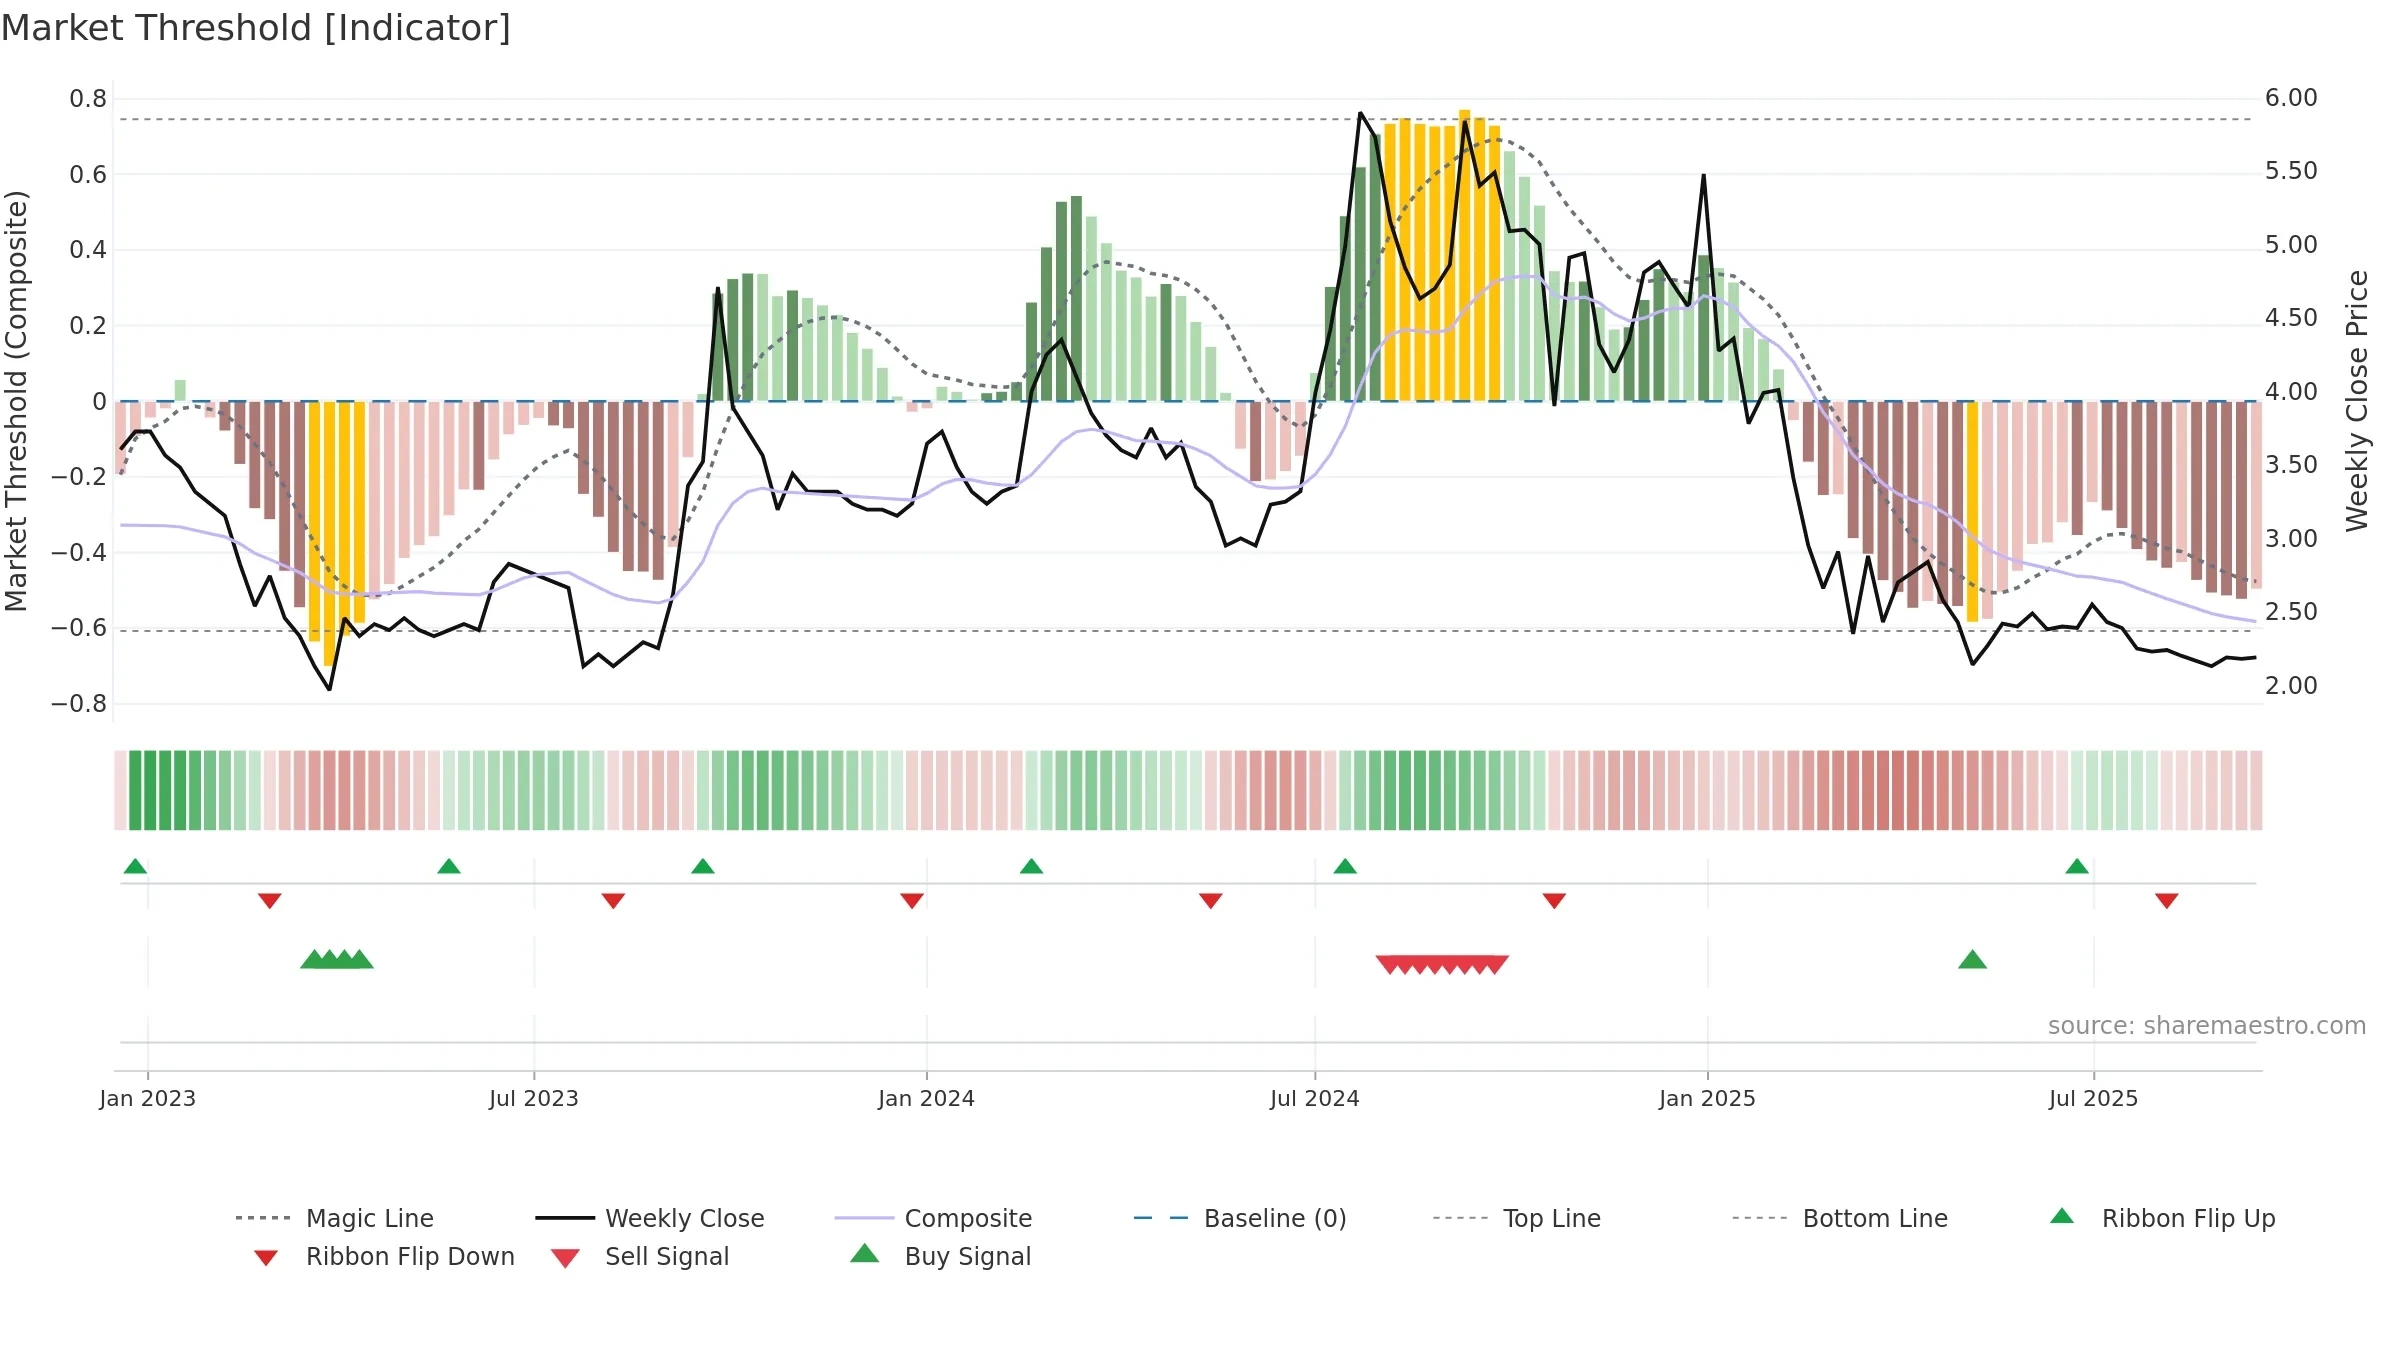The height and width of the screenshot is (1350, 2400).
Task: Click ribbon flip up marker before Jul 2025
Action: click(x=2077, y=866)
